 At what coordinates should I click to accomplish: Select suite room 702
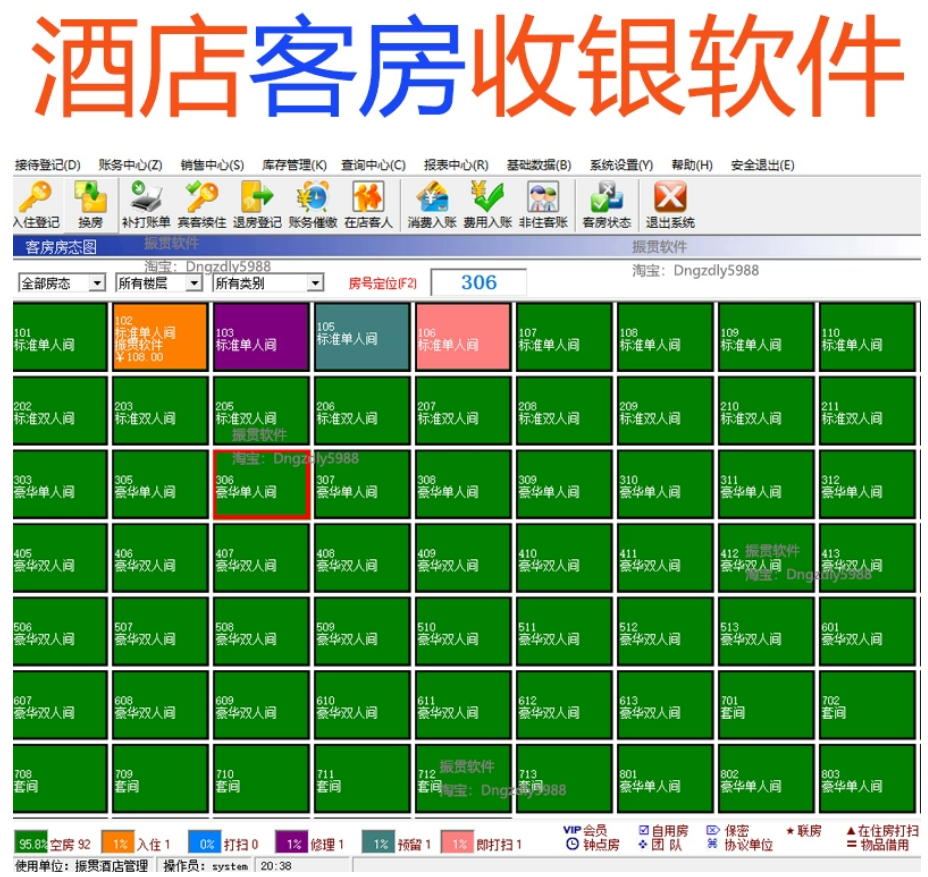tap(868, 705)
